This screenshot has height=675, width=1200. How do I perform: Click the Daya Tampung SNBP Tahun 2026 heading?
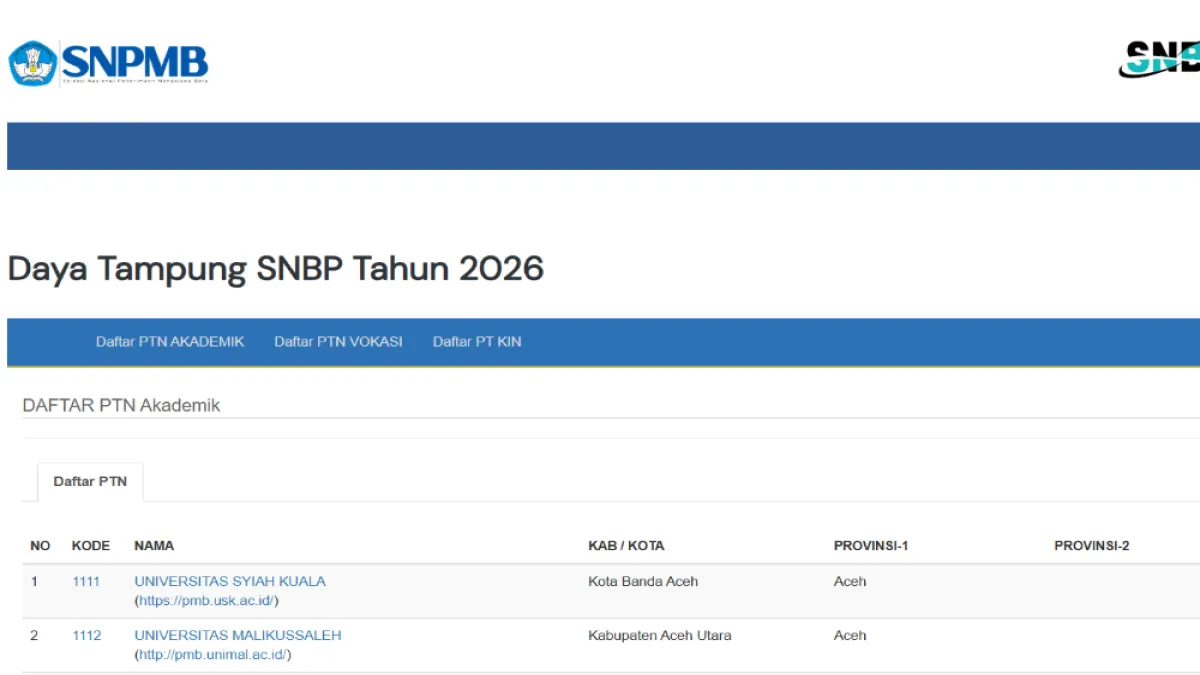coord(276,268)
